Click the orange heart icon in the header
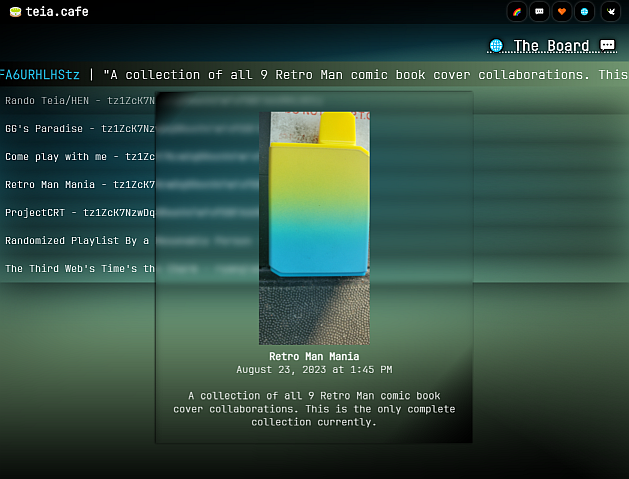 pos(562,12)
